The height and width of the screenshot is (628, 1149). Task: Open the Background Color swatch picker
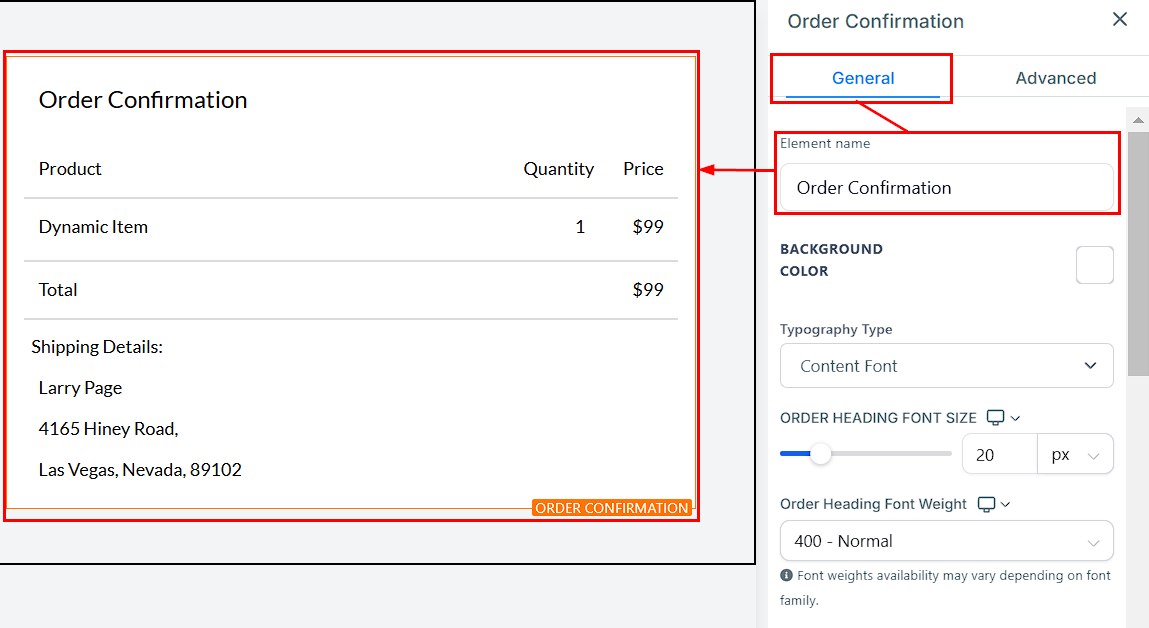pos(1094,265)
